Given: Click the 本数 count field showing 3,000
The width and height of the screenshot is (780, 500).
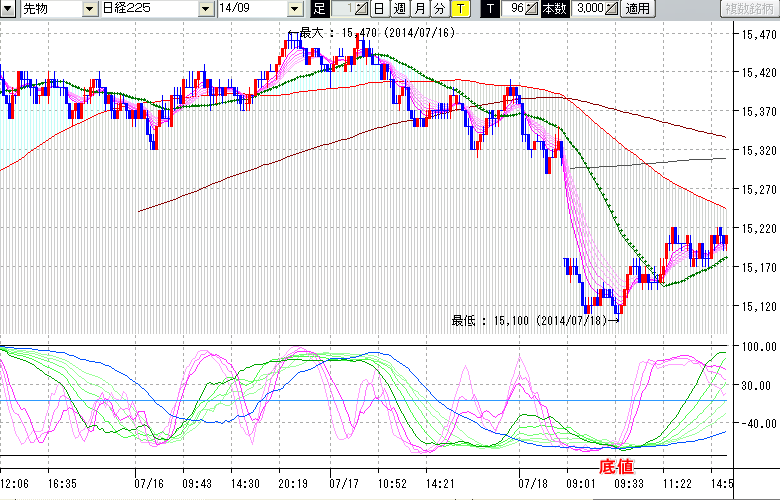Looking at the screenshot, I should (589, 9).
